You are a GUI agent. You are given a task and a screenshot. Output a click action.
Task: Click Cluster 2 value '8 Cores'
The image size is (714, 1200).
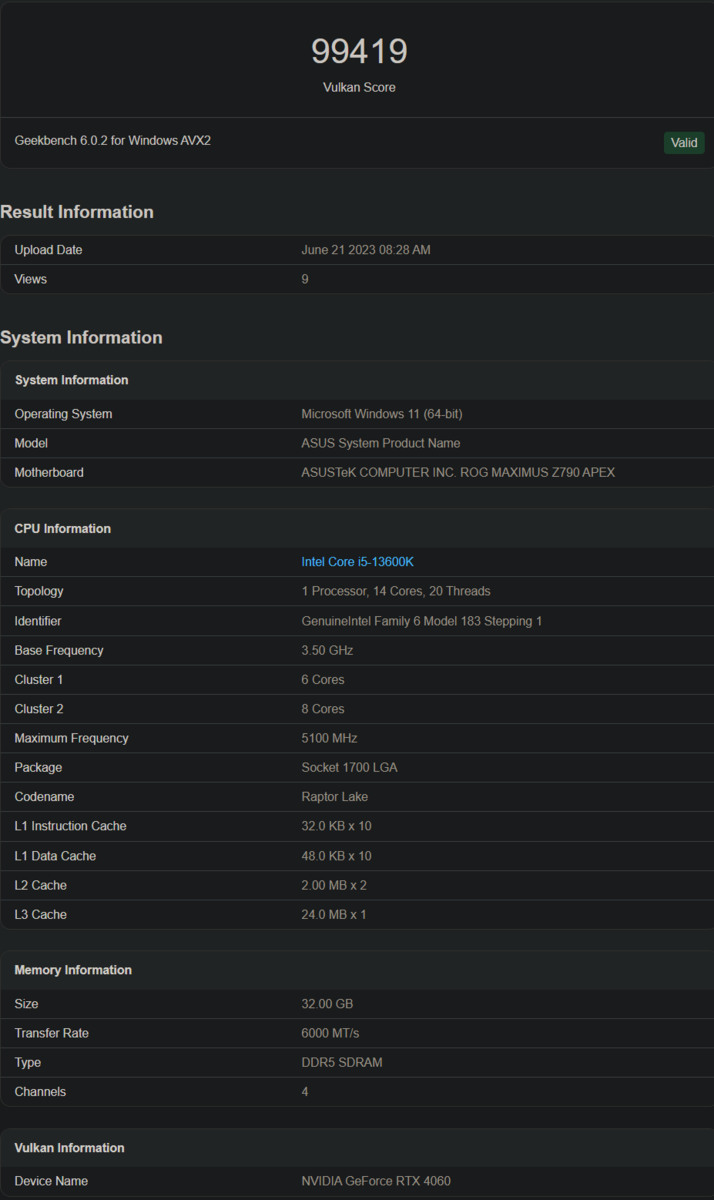[x=323, y=709]
